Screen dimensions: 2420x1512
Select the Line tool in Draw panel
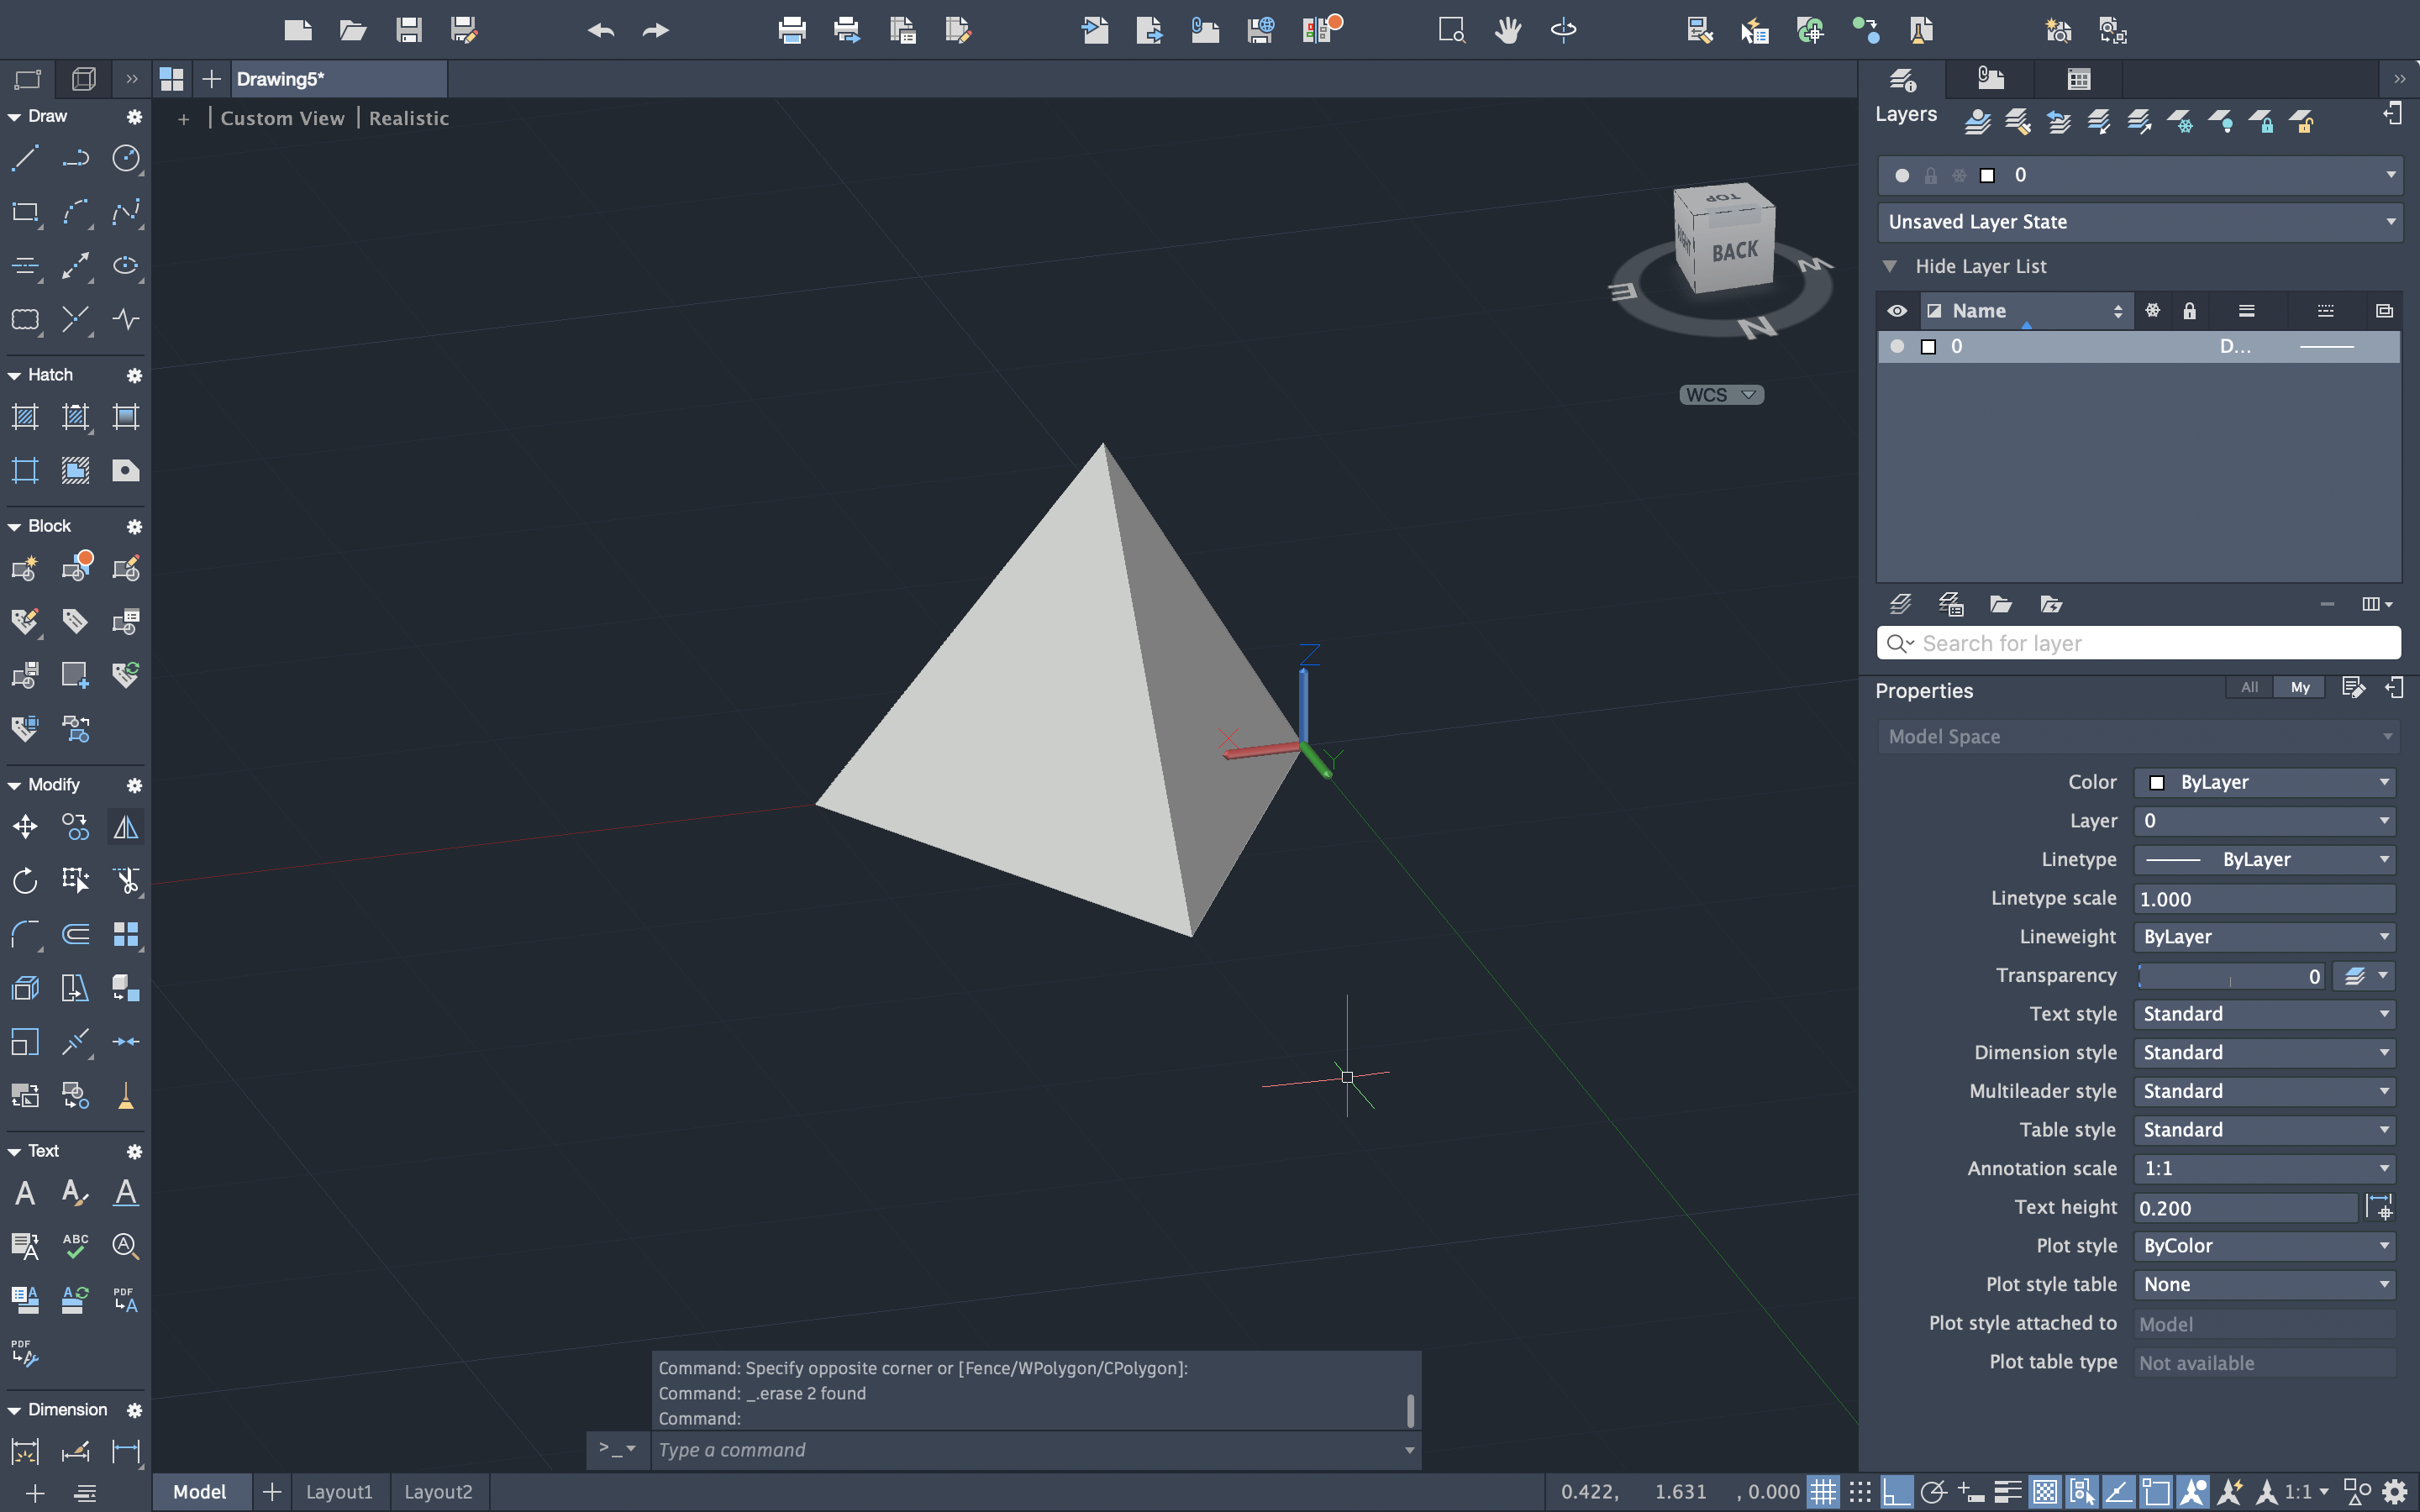pos(25,158)
